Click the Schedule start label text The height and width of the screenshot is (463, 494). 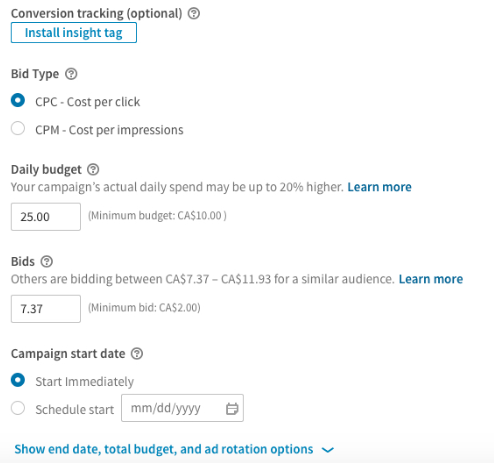click(x=75, y=410)
